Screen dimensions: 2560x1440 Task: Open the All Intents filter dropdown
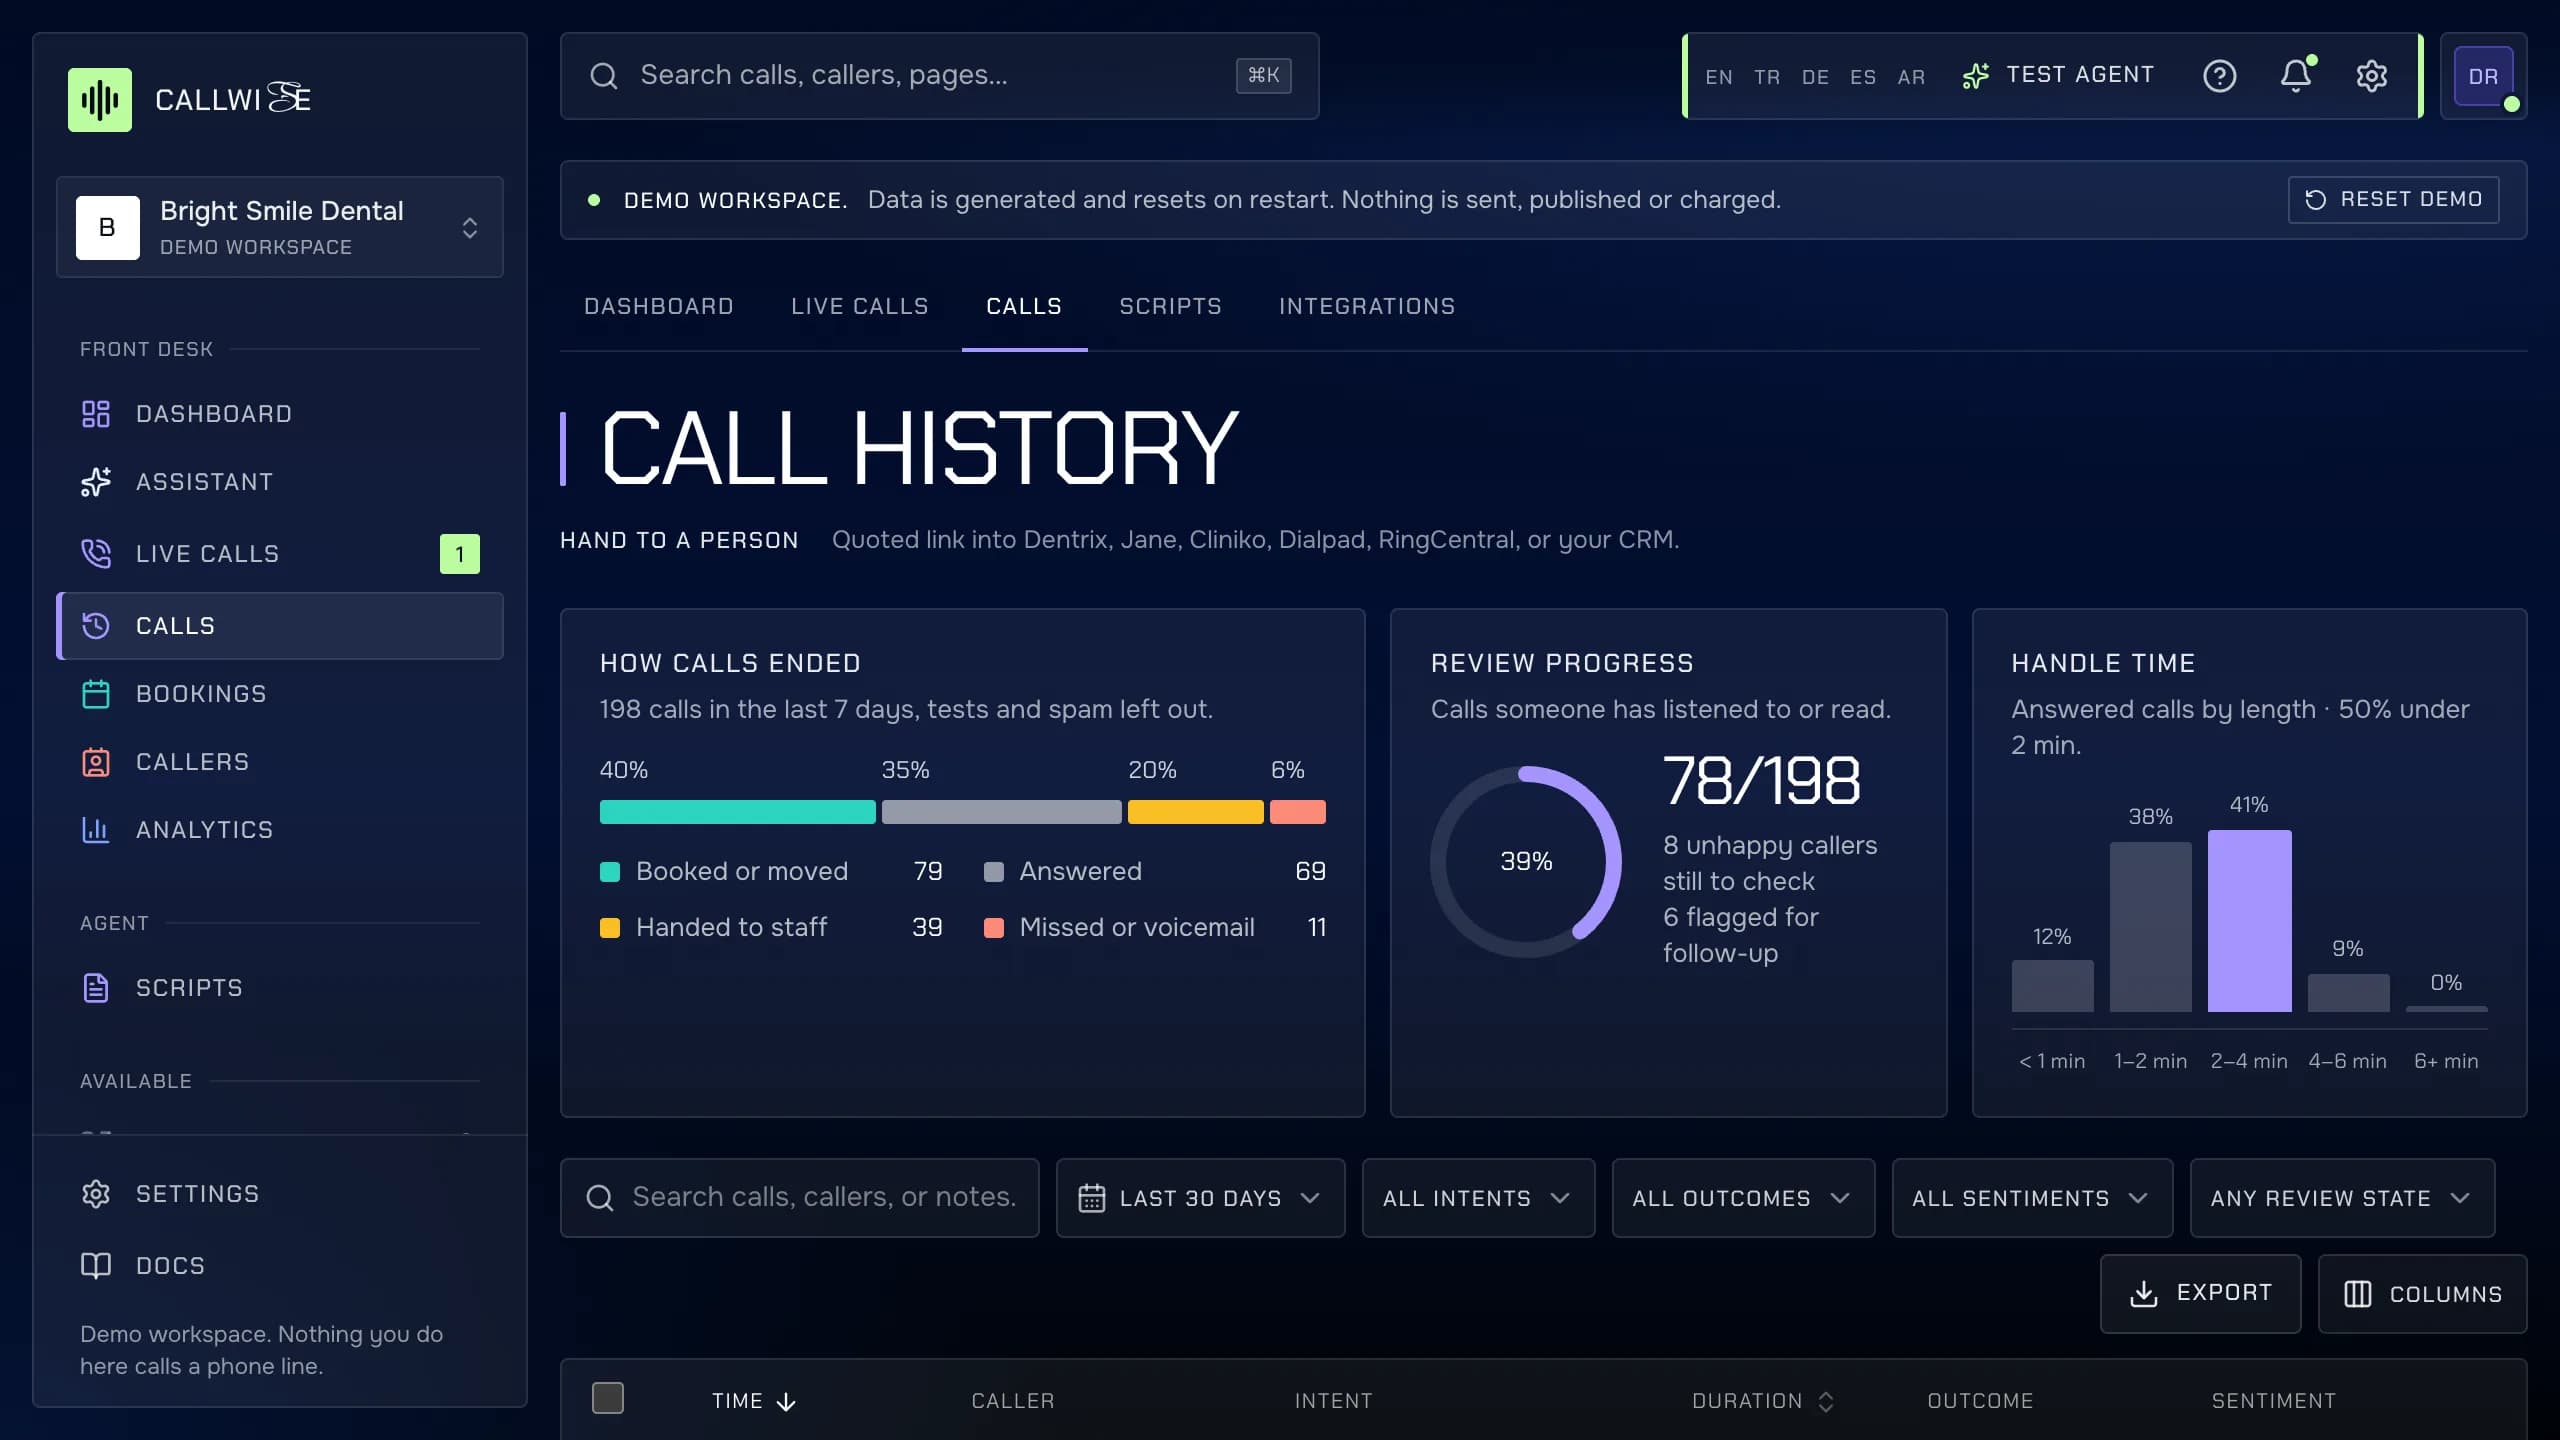point(1478,1198)
